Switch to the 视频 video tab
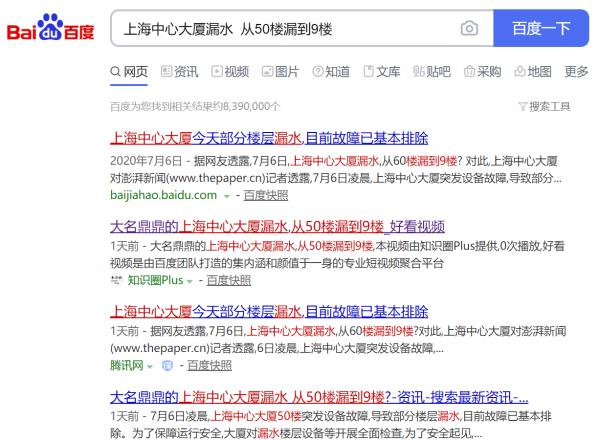 (x=231, y=72)
